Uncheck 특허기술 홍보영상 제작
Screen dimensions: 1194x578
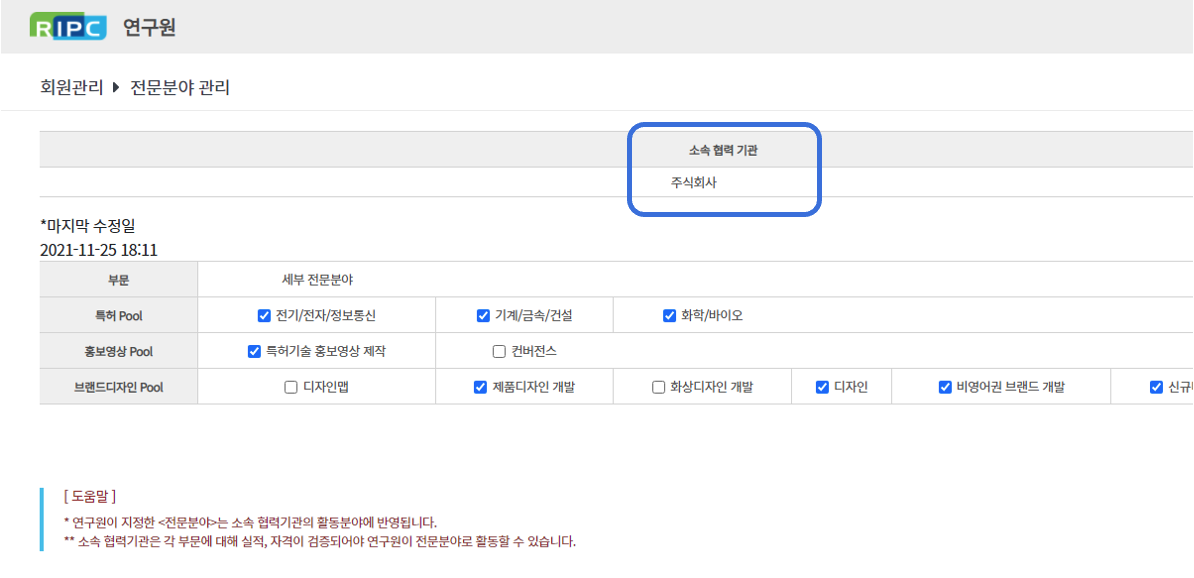click(254, 351)
